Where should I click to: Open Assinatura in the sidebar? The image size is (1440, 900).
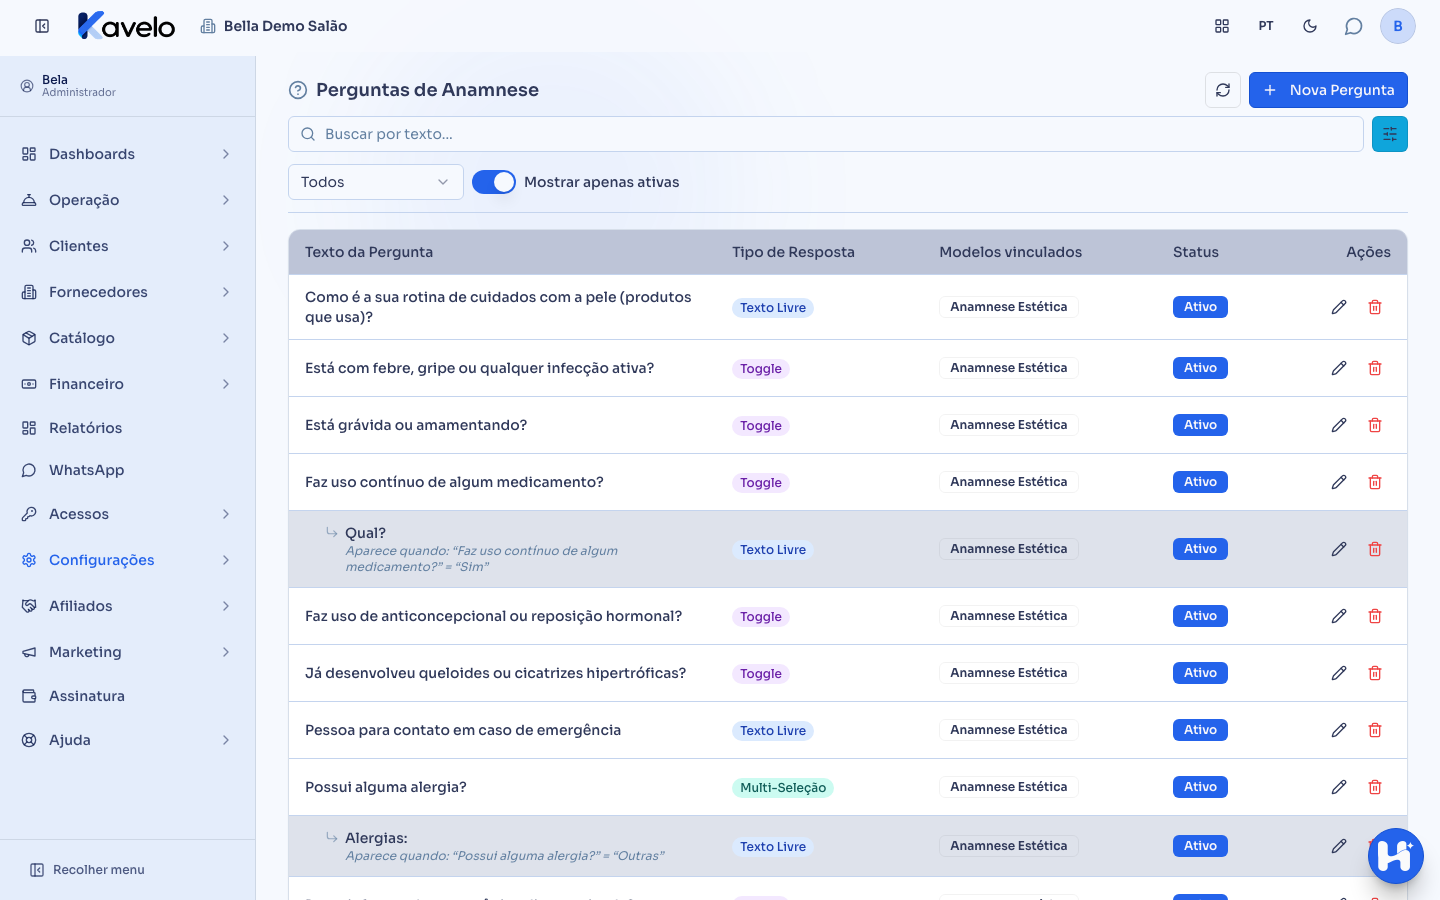point(128,696)
